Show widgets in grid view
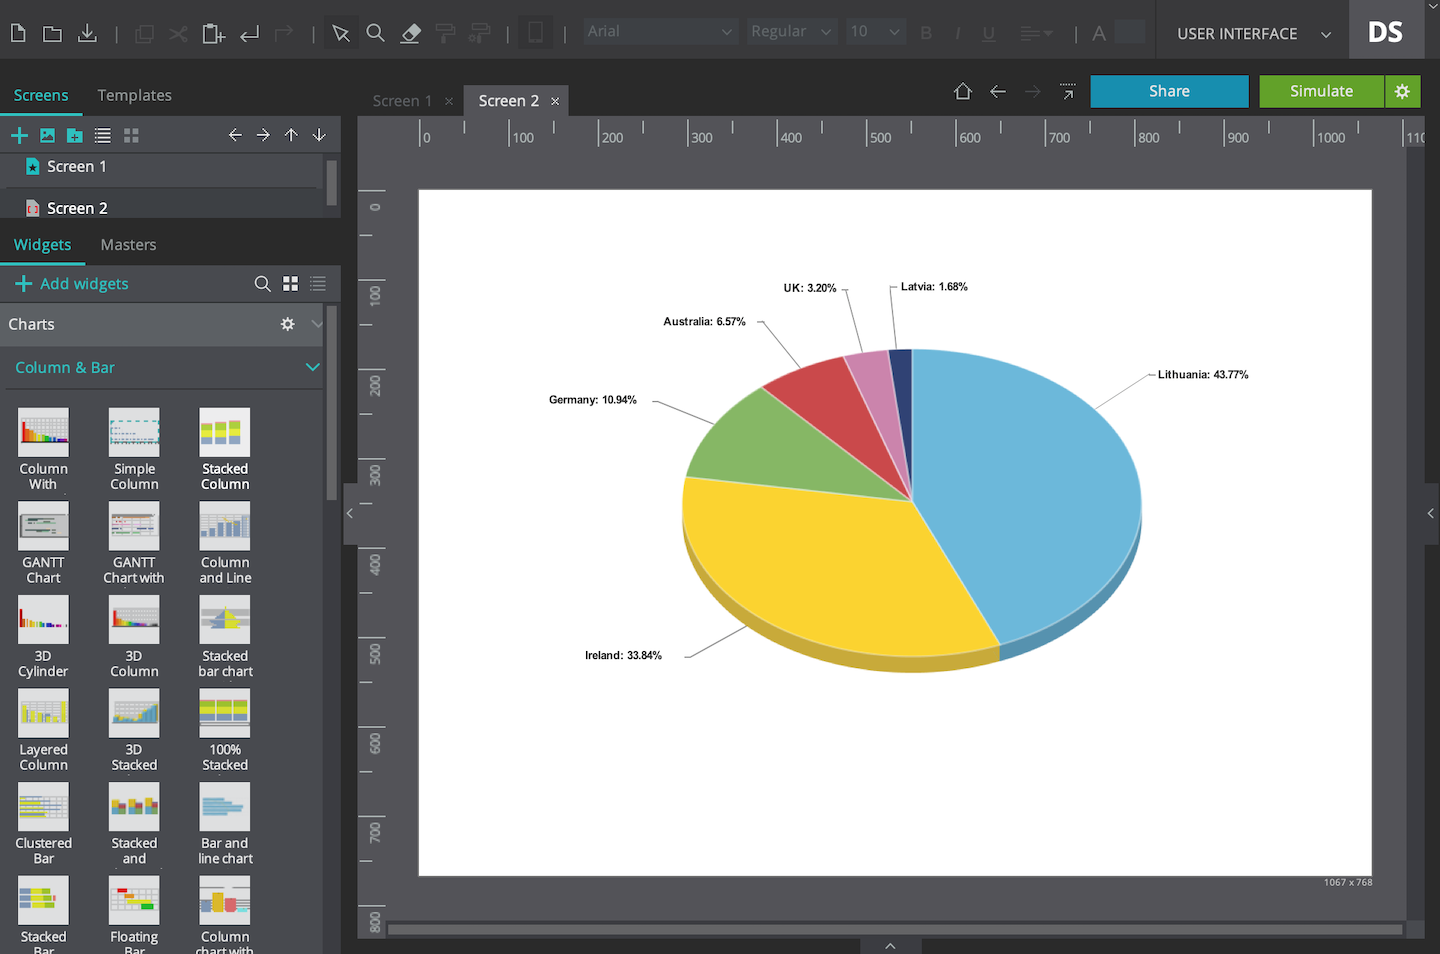 290,284
